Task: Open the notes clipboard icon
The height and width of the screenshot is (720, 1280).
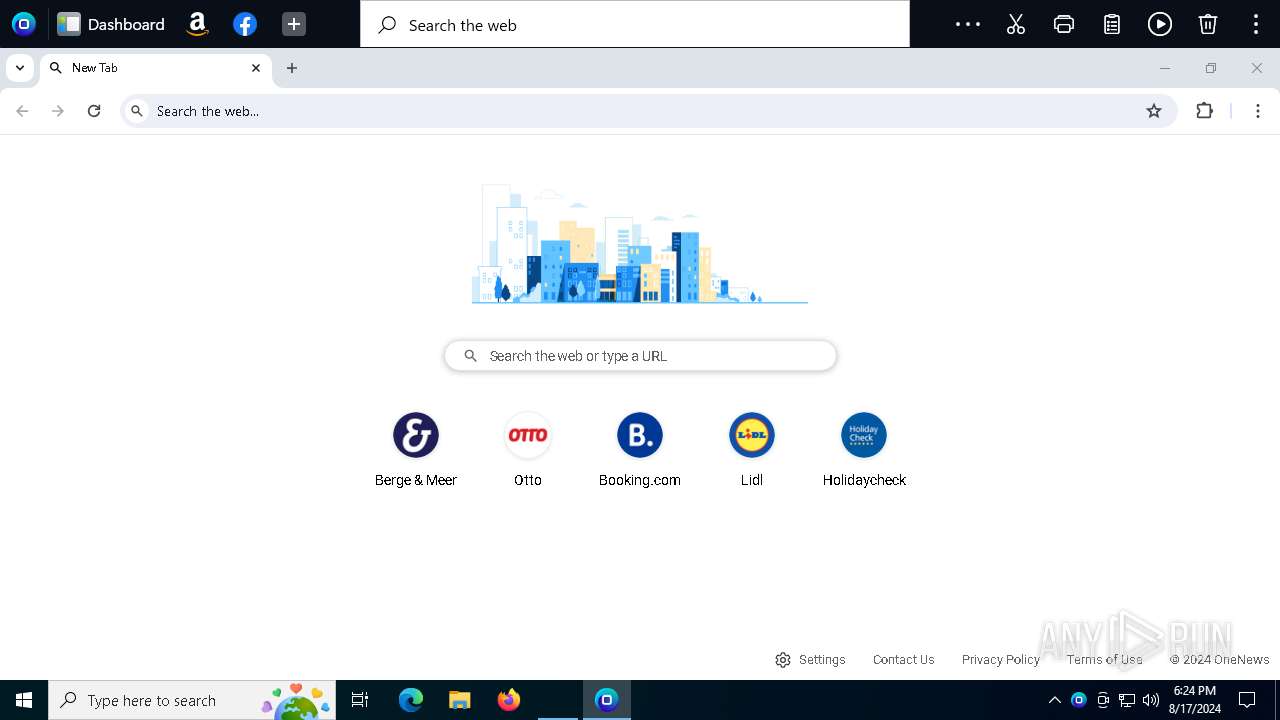Action: pos(1112,24)
